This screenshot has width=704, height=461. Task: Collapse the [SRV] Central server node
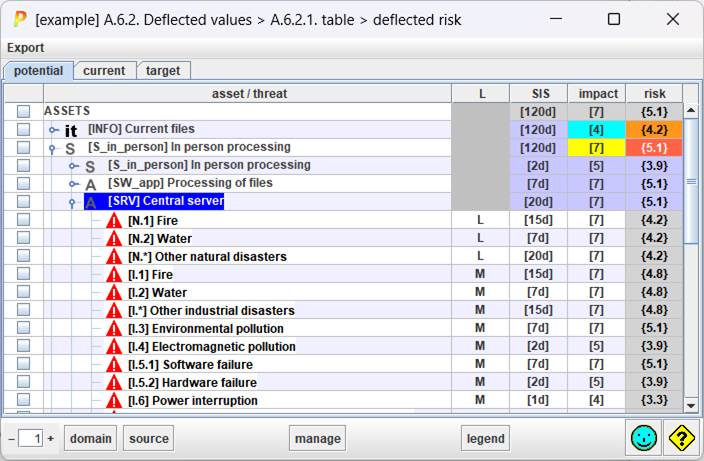[x=72, y=203]
